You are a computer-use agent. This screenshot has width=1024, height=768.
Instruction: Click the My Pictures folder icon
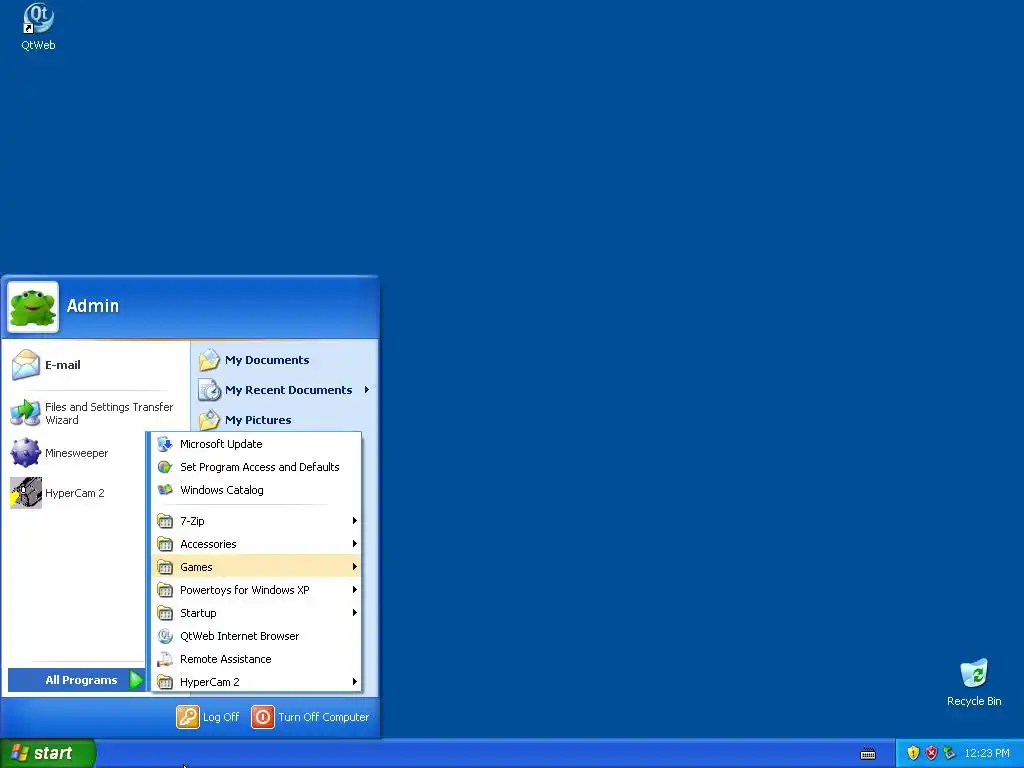pos(209,420)
